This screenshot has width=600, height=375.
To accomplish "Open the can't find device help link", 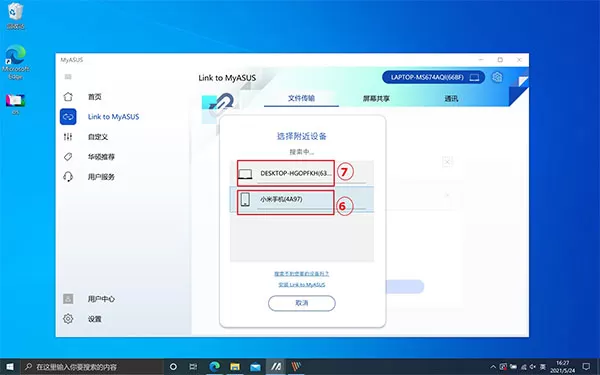I will 302,274.
